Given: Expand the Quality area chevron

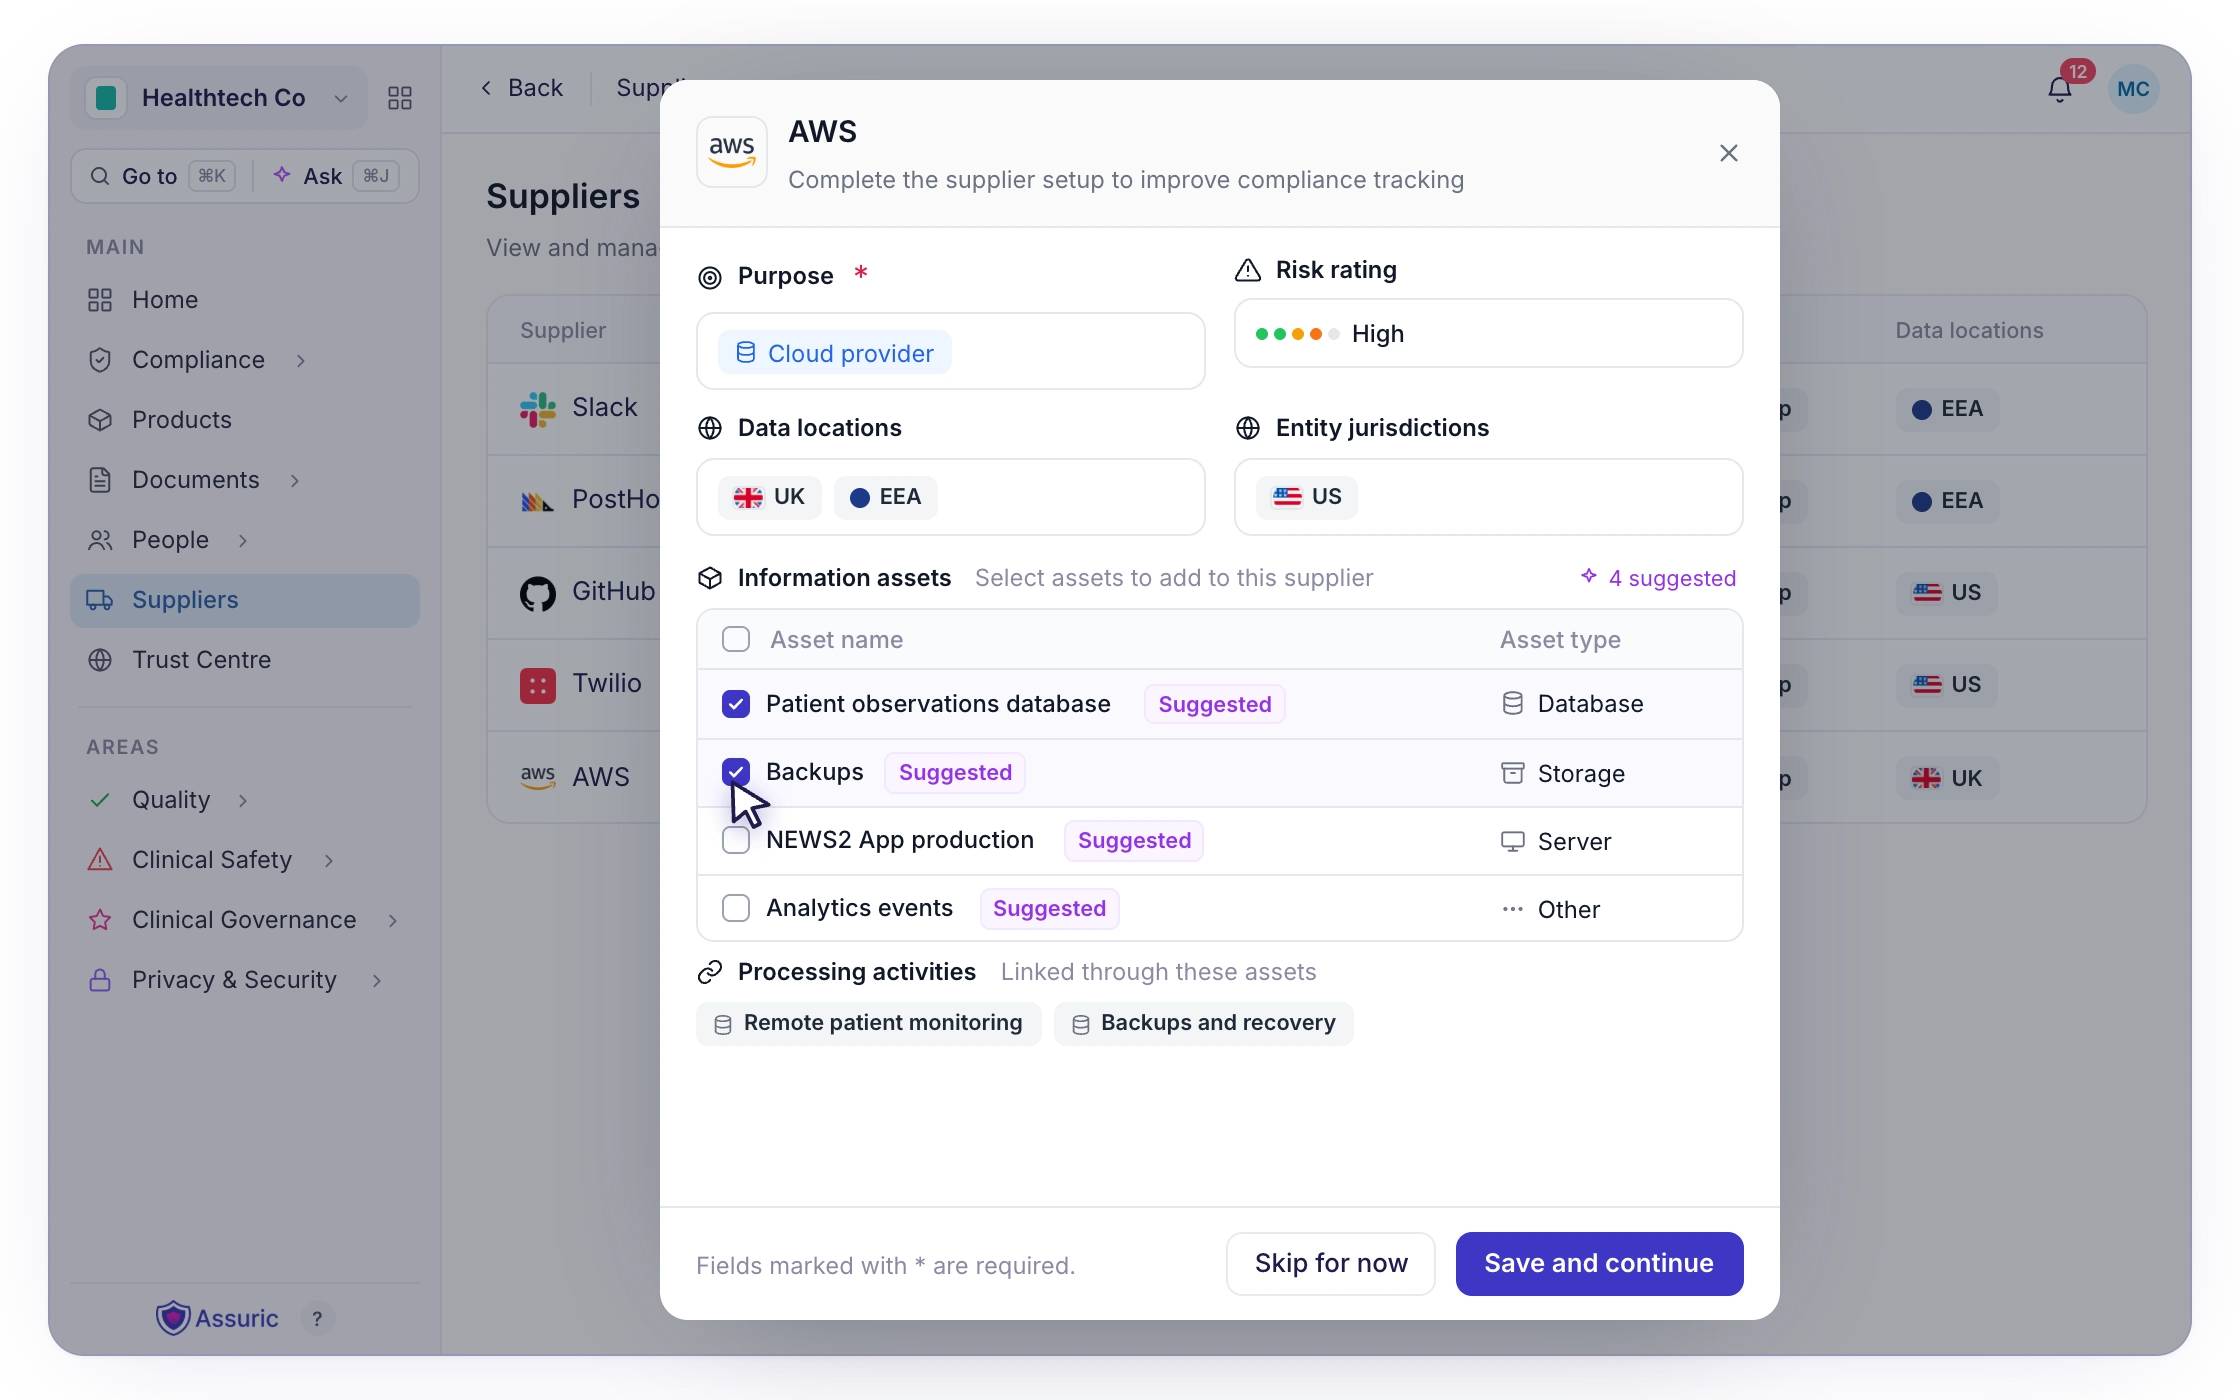Looking at the screenshot, I should tap(243, 800).
